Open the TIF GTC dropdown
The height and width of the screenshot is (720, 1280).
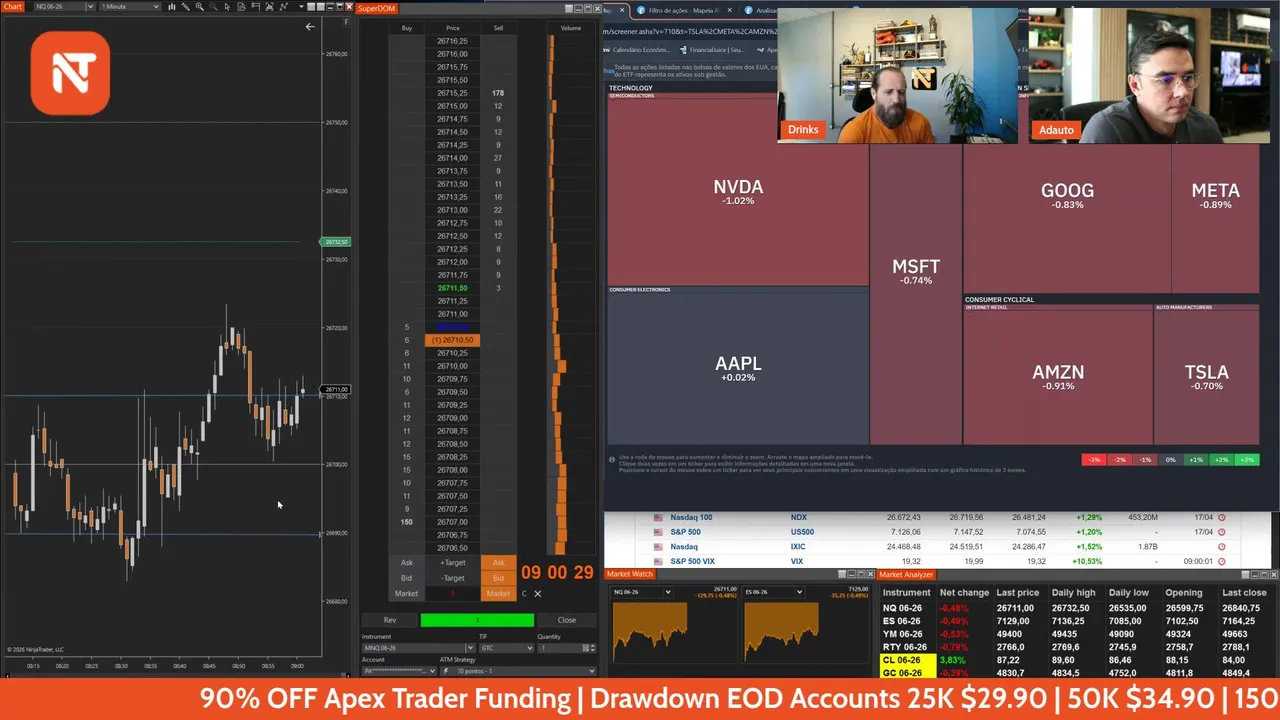(x=530, y=648)
